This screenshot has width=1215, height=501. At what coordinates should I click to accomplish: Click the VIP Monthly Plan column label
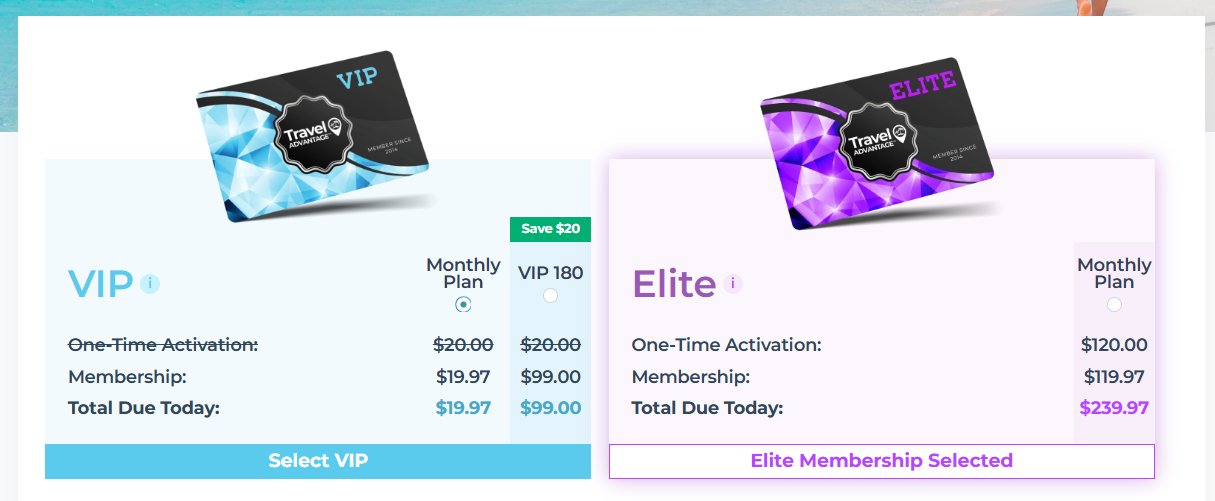pos(463,273)
